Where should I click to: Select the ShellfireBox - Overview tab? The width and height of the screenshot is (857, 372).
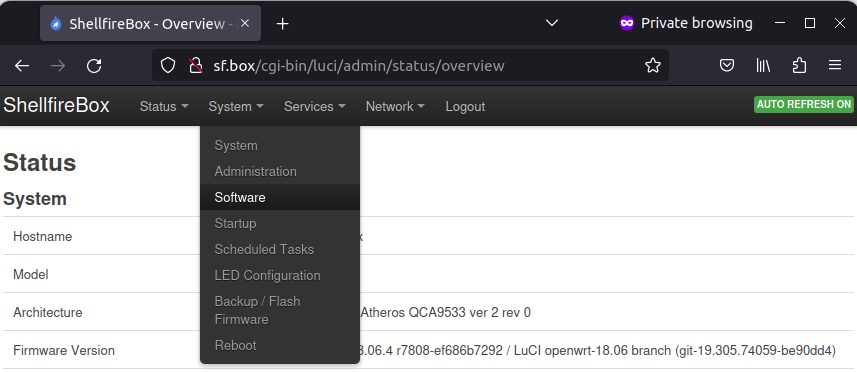pyautogui.click(x=150, y=23)
